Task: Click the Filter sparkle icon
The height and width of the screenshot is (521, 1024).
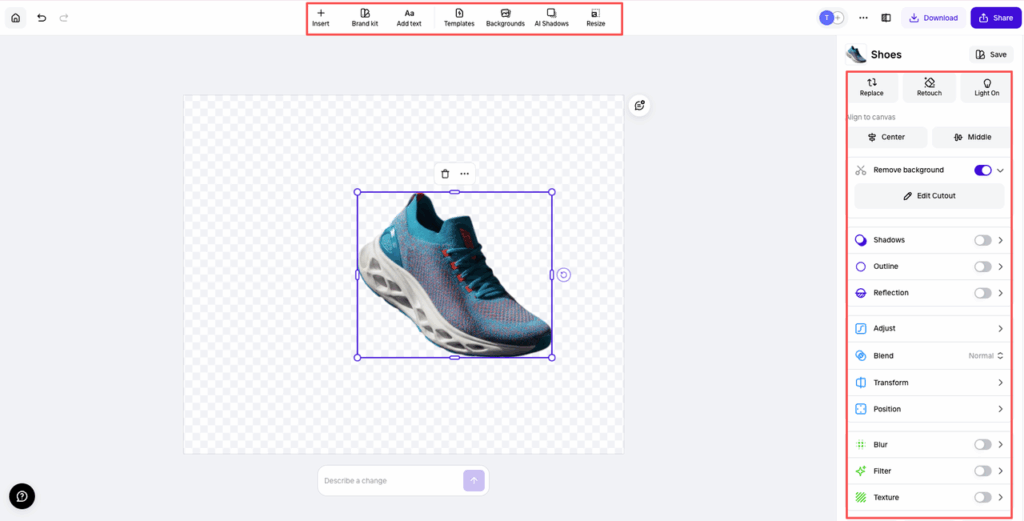Action: coord(861,471)
